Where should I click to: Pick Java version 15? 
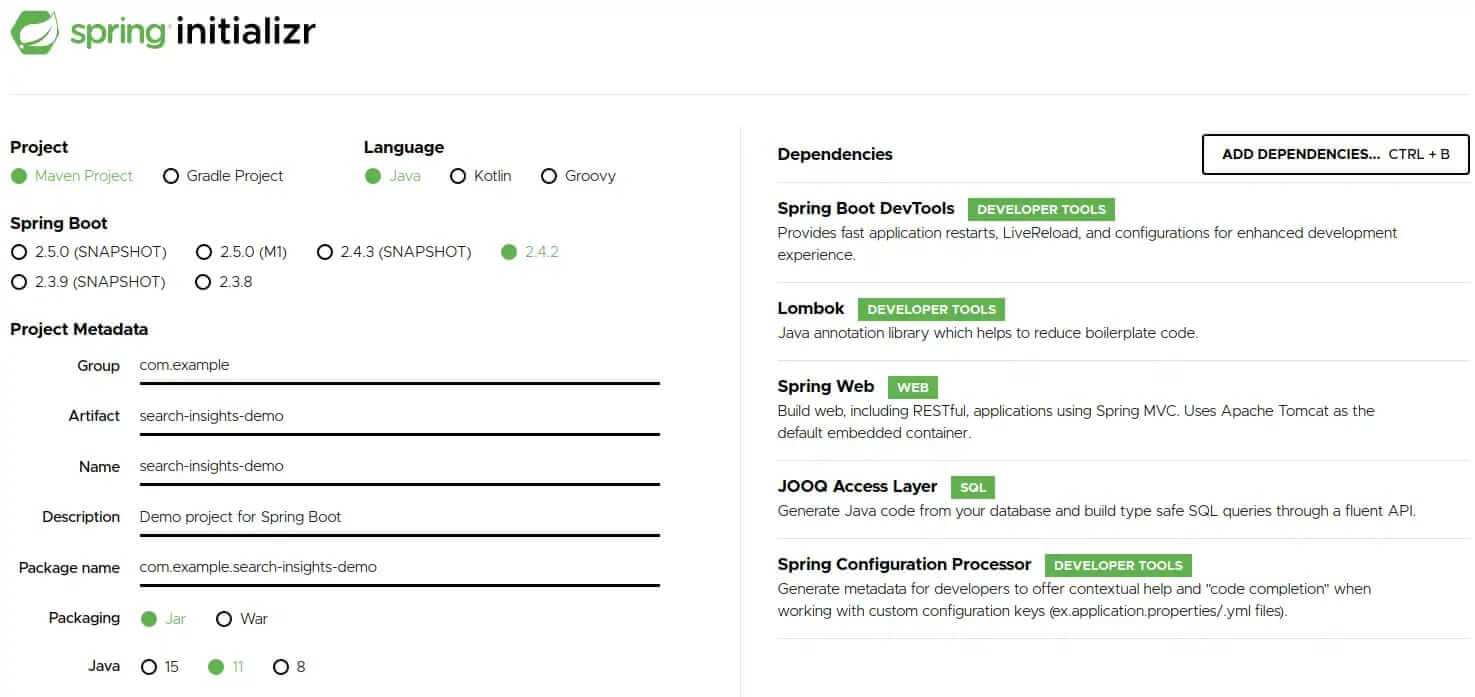[x=149, y=667]
